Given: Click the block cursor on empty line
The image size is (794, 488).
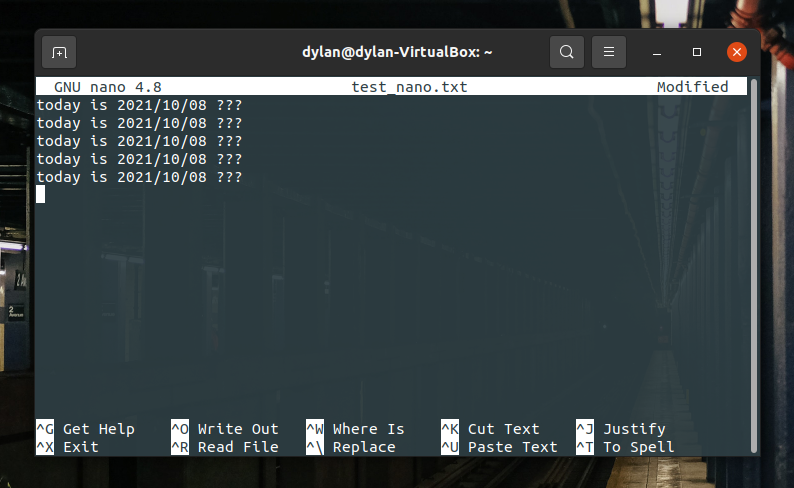Looking at the screenshot, I should [41, 194].
